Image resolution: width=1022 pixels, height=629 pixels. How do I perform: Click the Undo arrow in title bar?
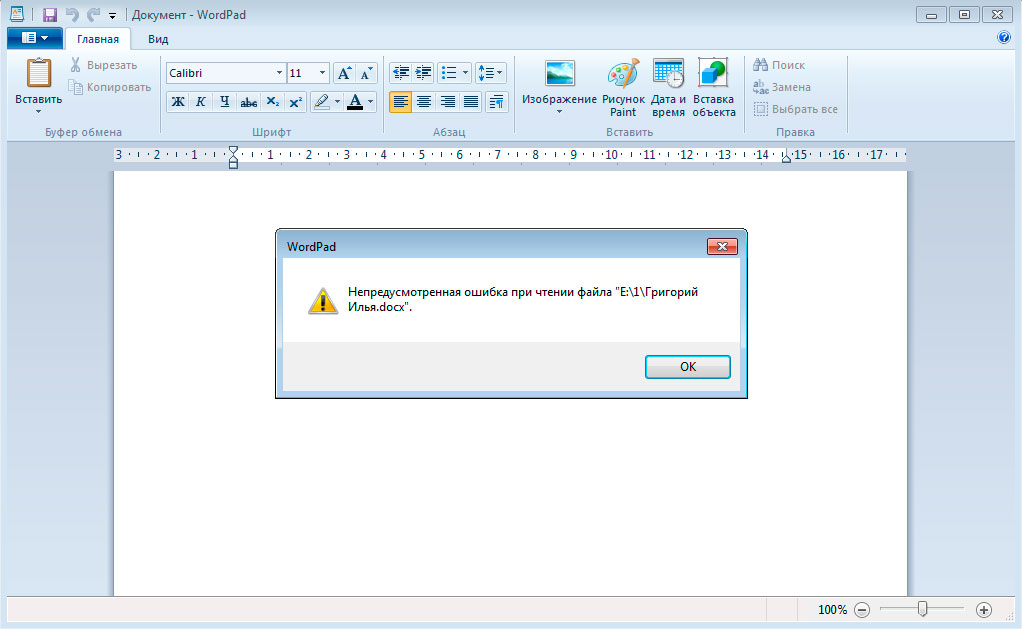(x=72, y=14)
